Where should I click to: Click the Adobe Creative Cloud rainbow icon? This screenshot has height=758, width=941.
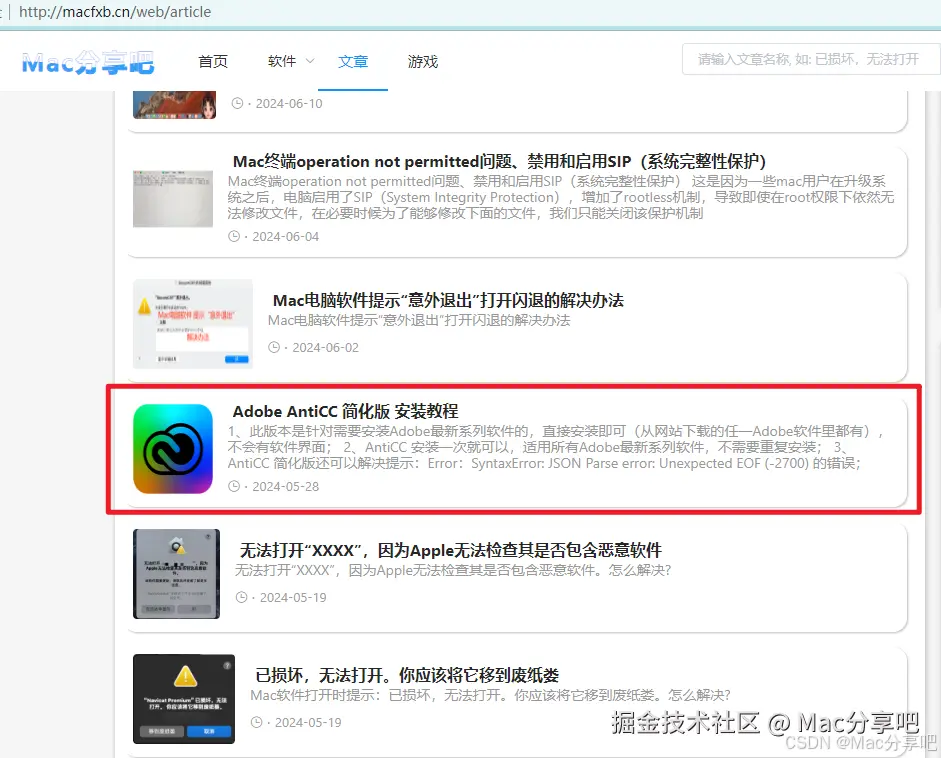pos(173,449)
